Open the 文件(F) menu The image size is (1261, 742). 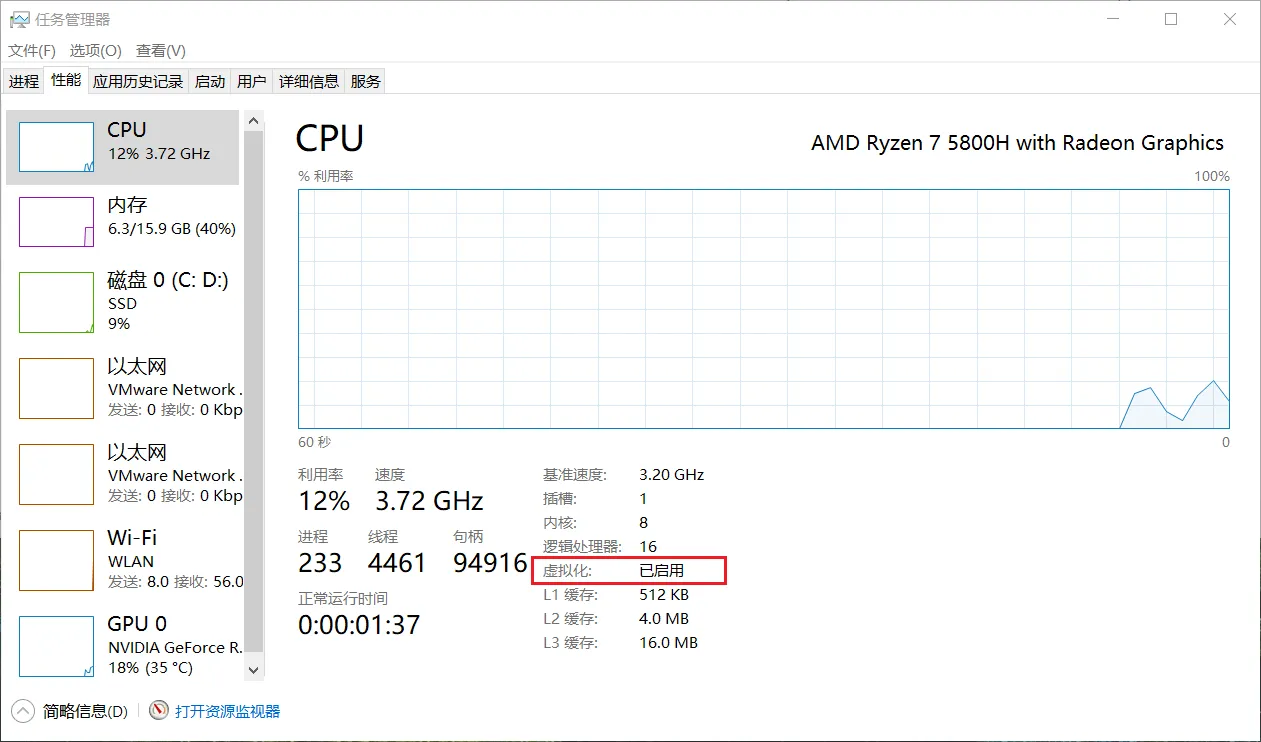coord(32,50)
